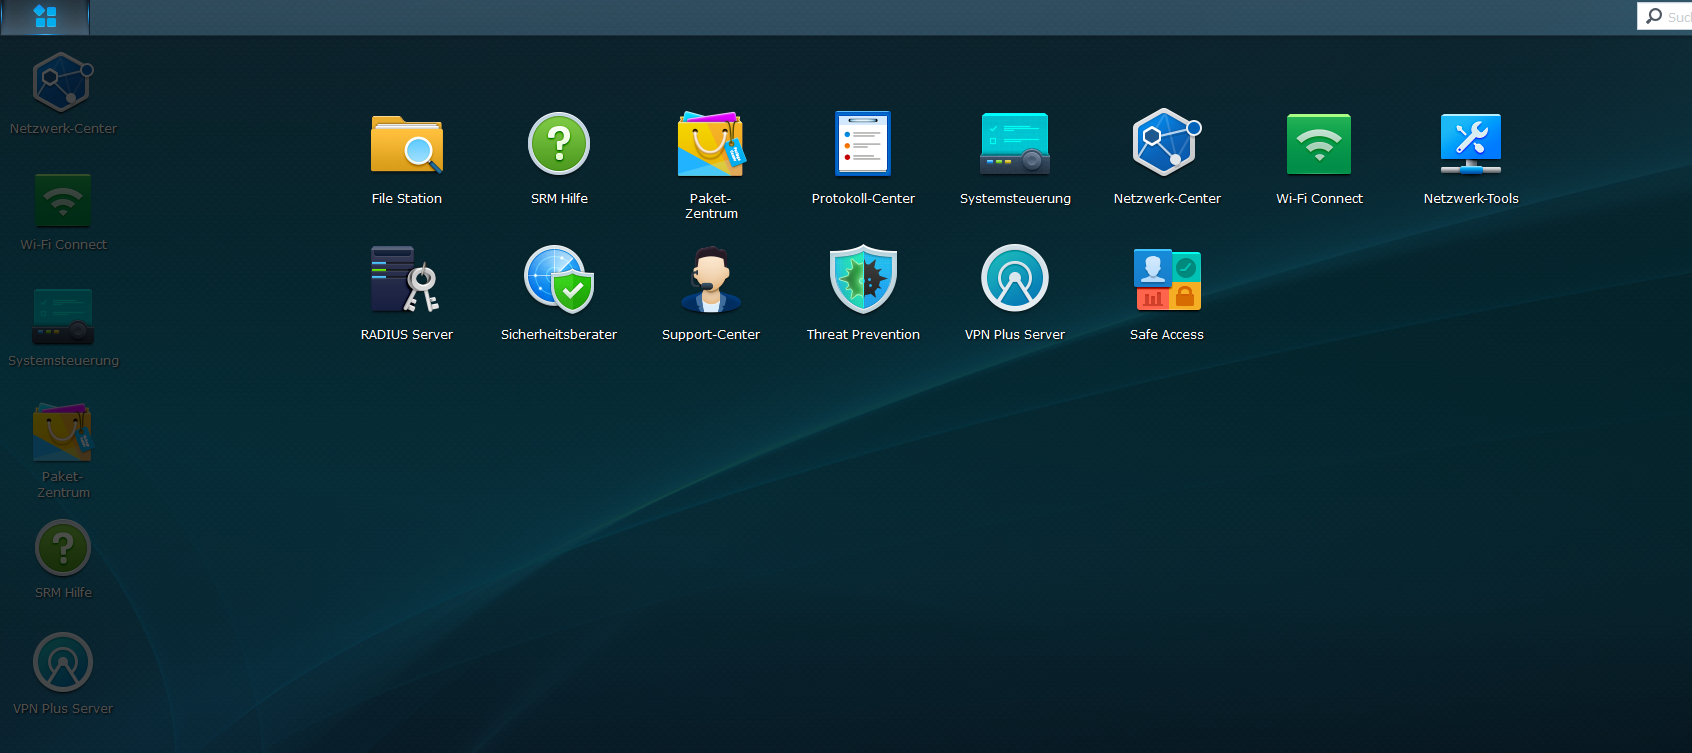The image size is (1692, 753).
Task: Open Netzwerk-Tools application
Action: click(x=1470, y=146)
